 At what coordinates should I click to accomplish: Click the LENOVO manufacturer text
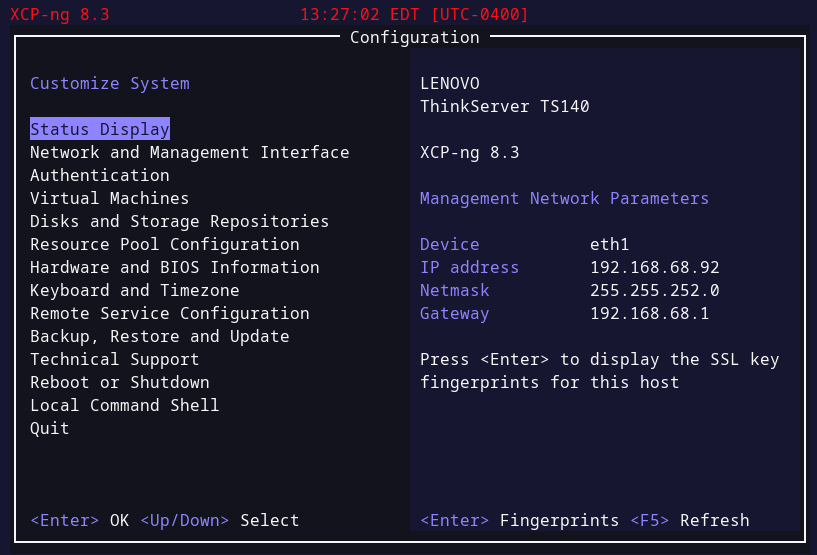pos(450,83)
